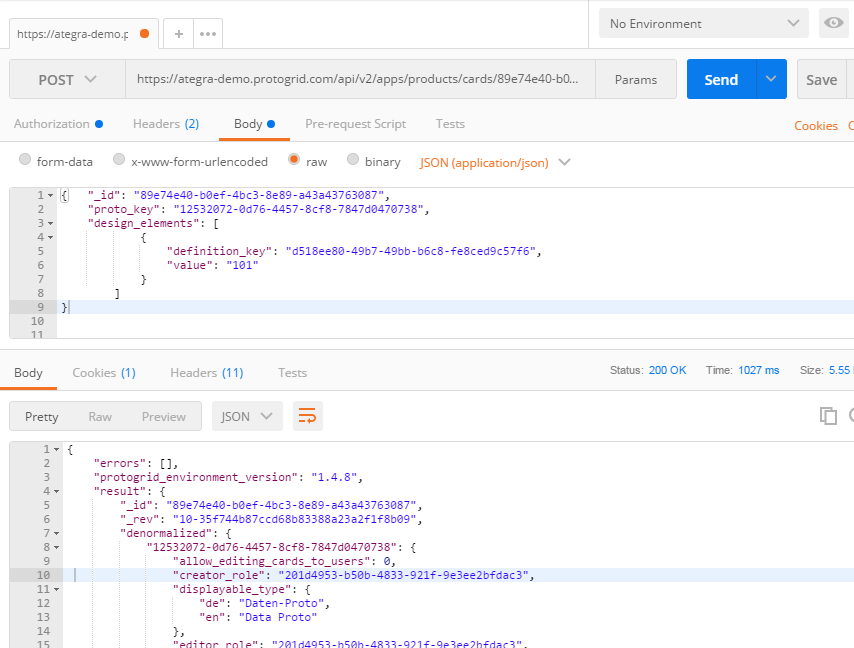The width and height of the screenshot is (854, 648).
Task: Click the orange unsaved dot on request tab
Action: [144, 34]
